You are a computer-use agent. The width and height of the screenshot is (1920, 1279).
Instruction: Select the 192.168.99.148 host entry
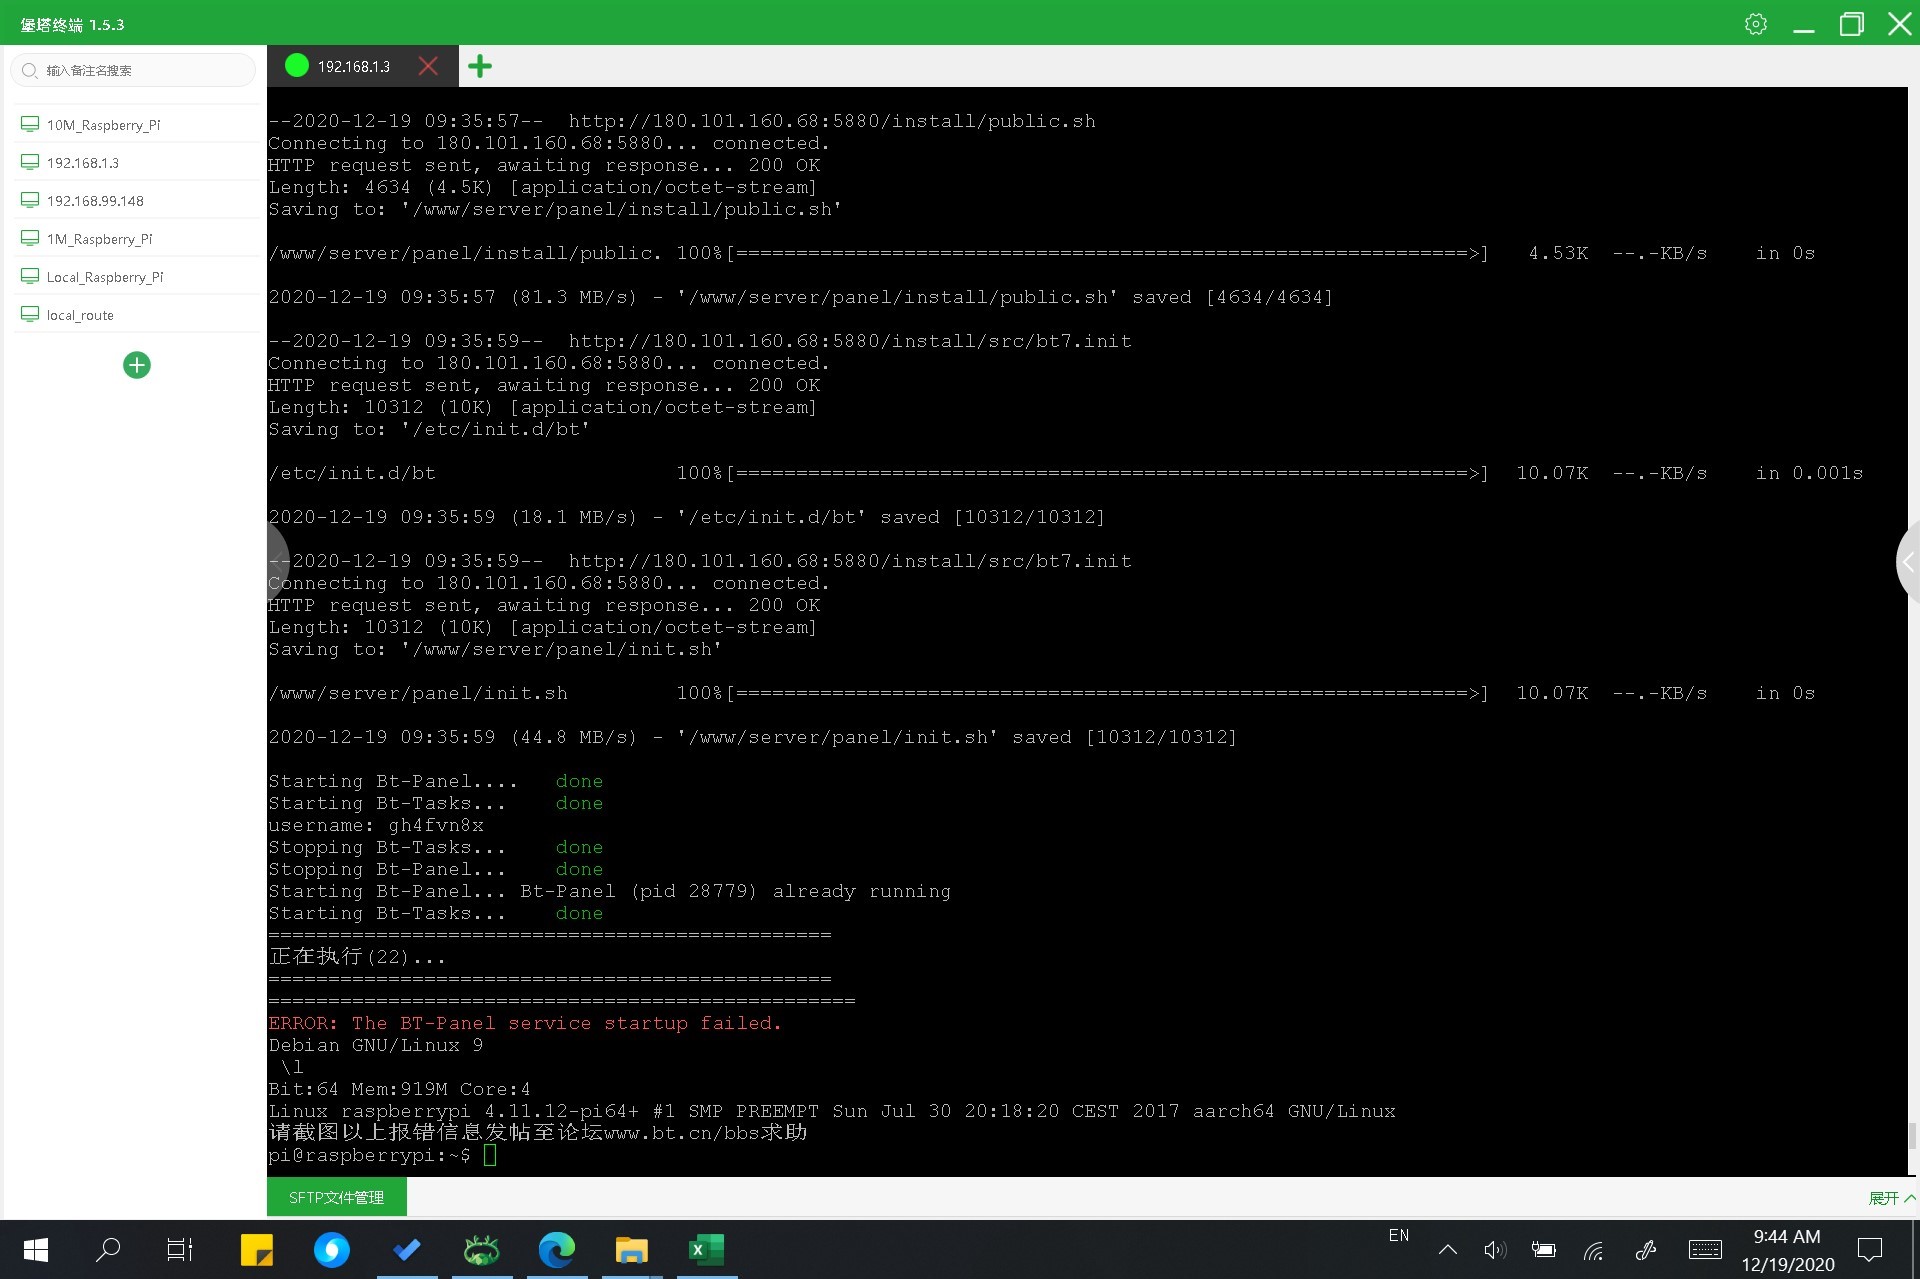(x=137, y=201)
